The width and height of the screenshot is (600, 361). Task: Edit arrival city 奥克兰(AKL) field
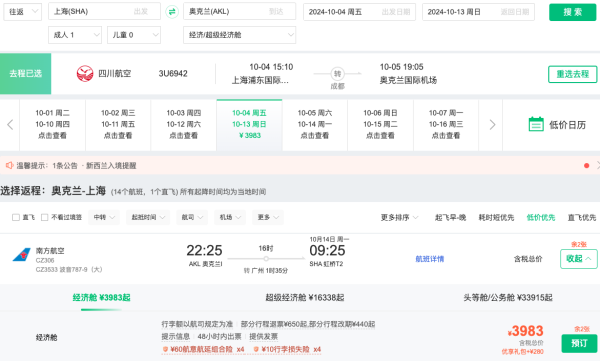(240, 11)
